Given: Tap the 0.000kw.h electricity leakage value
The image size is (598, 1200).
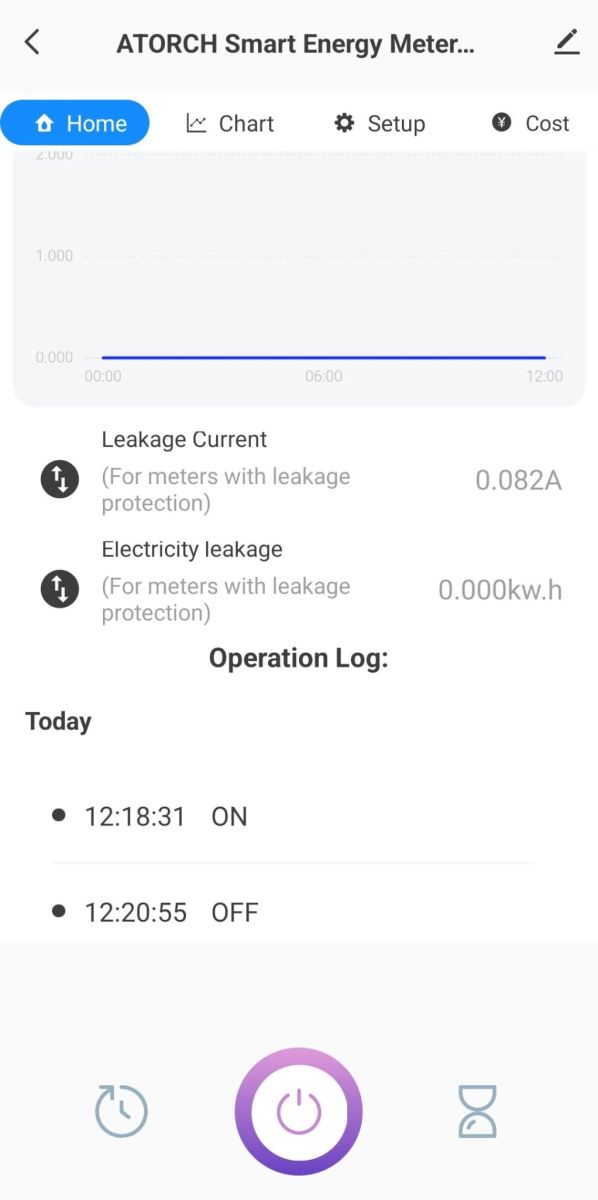Looking at the screenshot, I should coord(500,591).
